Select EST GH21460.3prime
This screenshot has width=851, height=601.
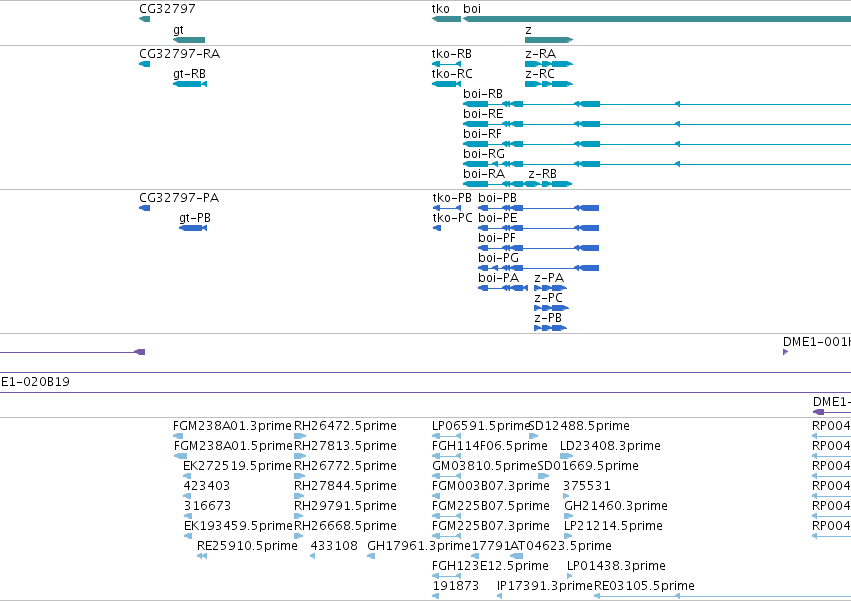point(616,506)
